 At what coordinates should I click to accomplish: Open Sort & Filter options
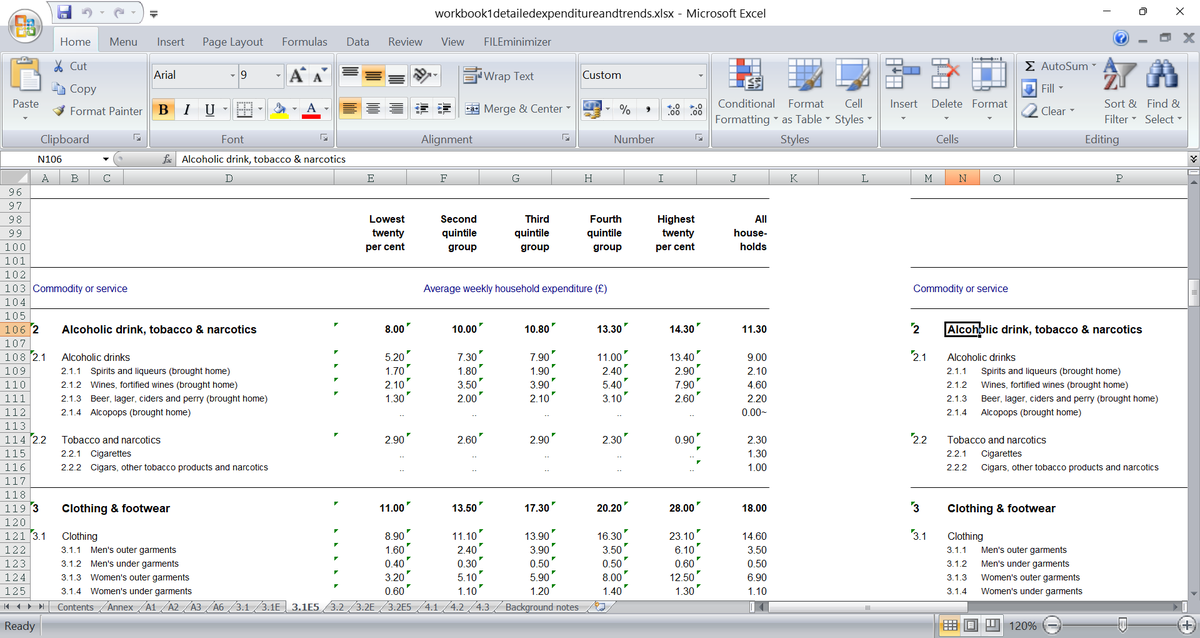[x=1120, y=90]
